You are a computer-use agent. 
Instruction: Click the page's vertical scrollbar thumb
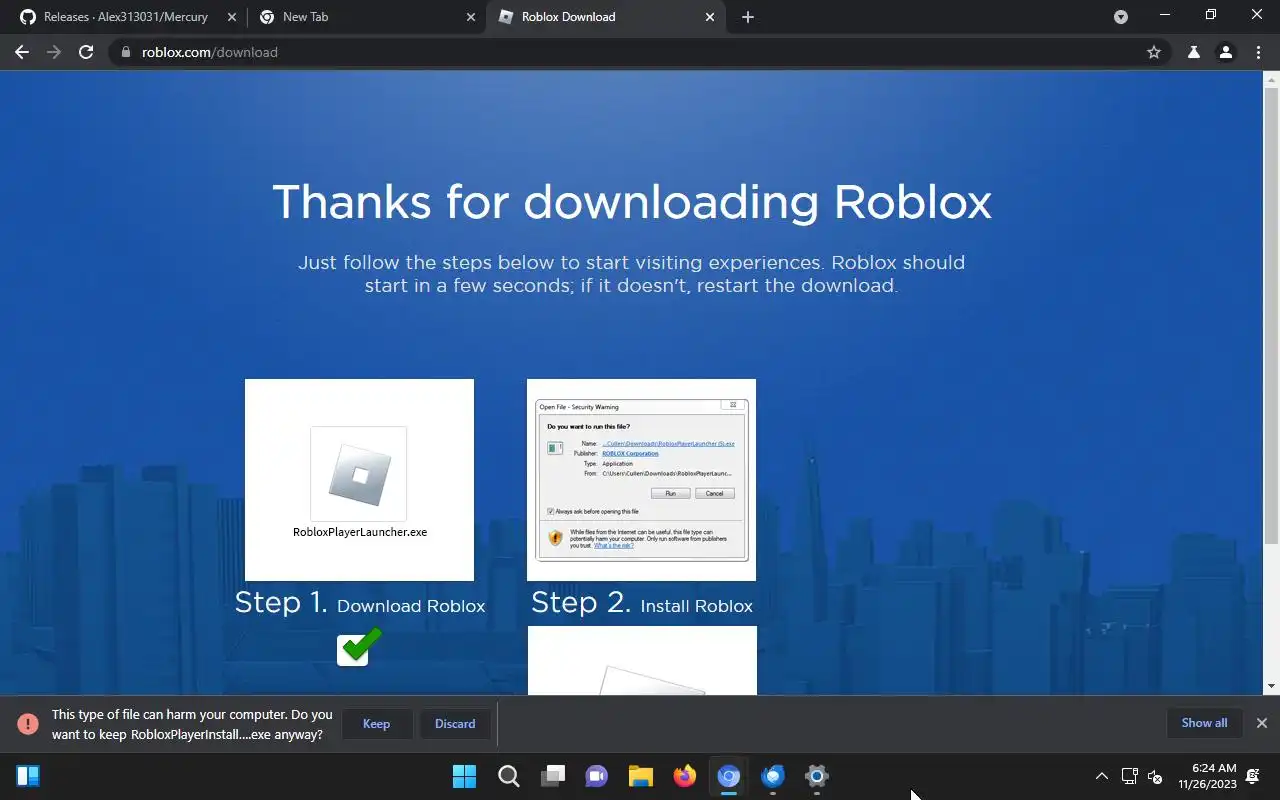pyautogui.click(x=1271, y=314)
